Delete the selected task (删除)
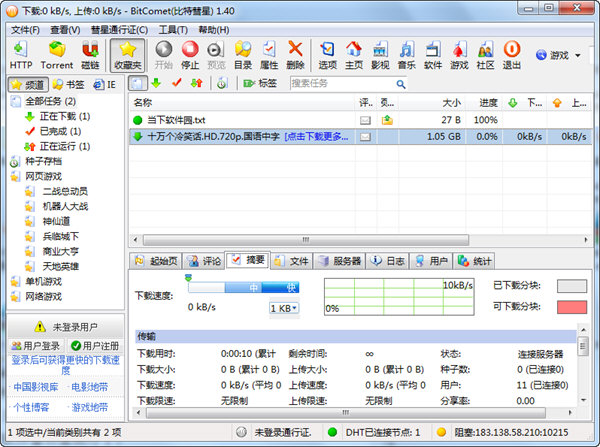The image size is (600, 447). pos(295,55)
